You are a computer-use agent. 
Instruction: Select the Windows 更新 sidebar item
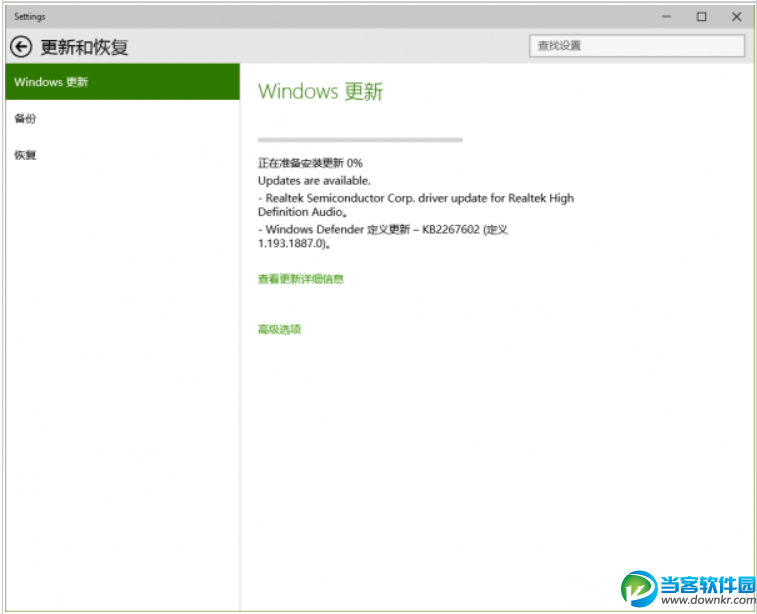coord(123,82)
